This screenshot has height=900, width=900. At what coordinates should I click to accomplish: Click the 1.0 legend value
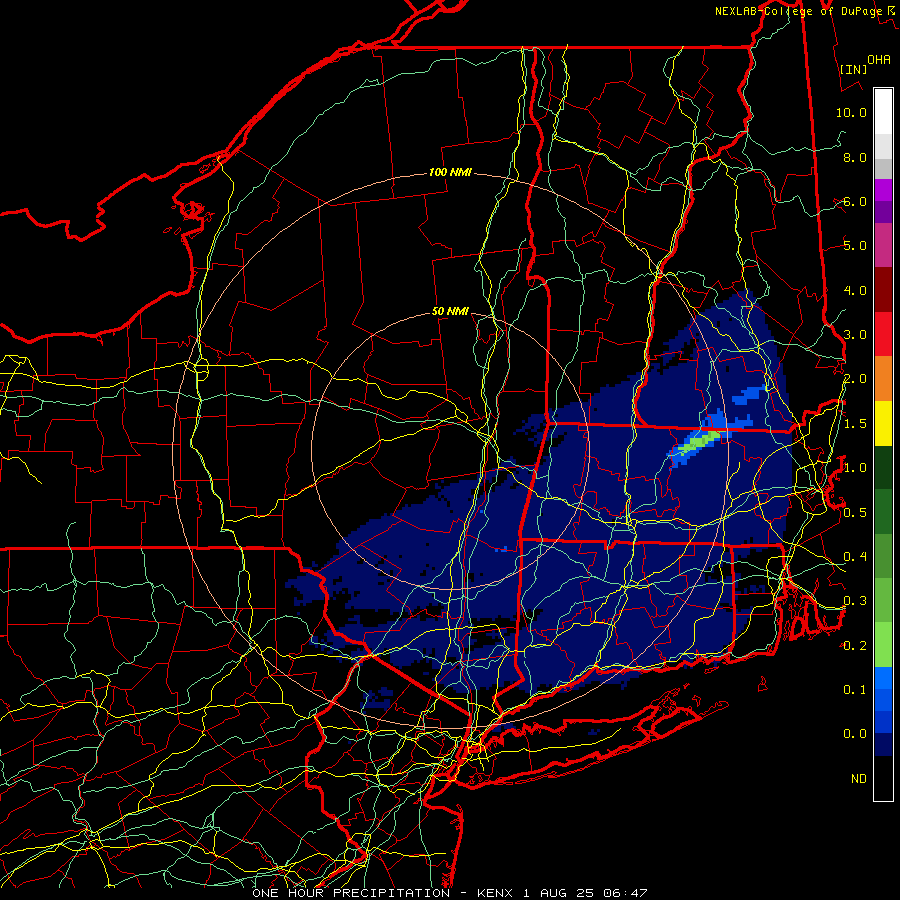click(855, 468)
